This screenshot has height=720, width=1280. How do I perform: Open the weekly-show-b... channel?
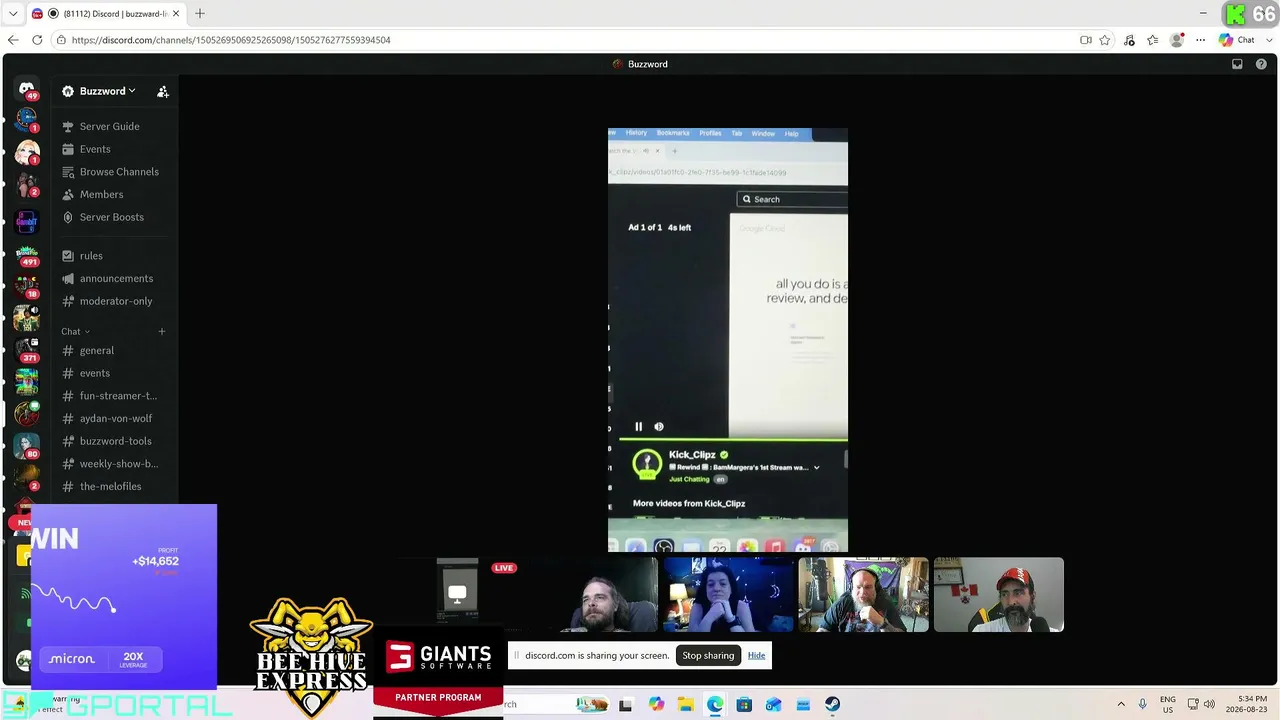119,464
